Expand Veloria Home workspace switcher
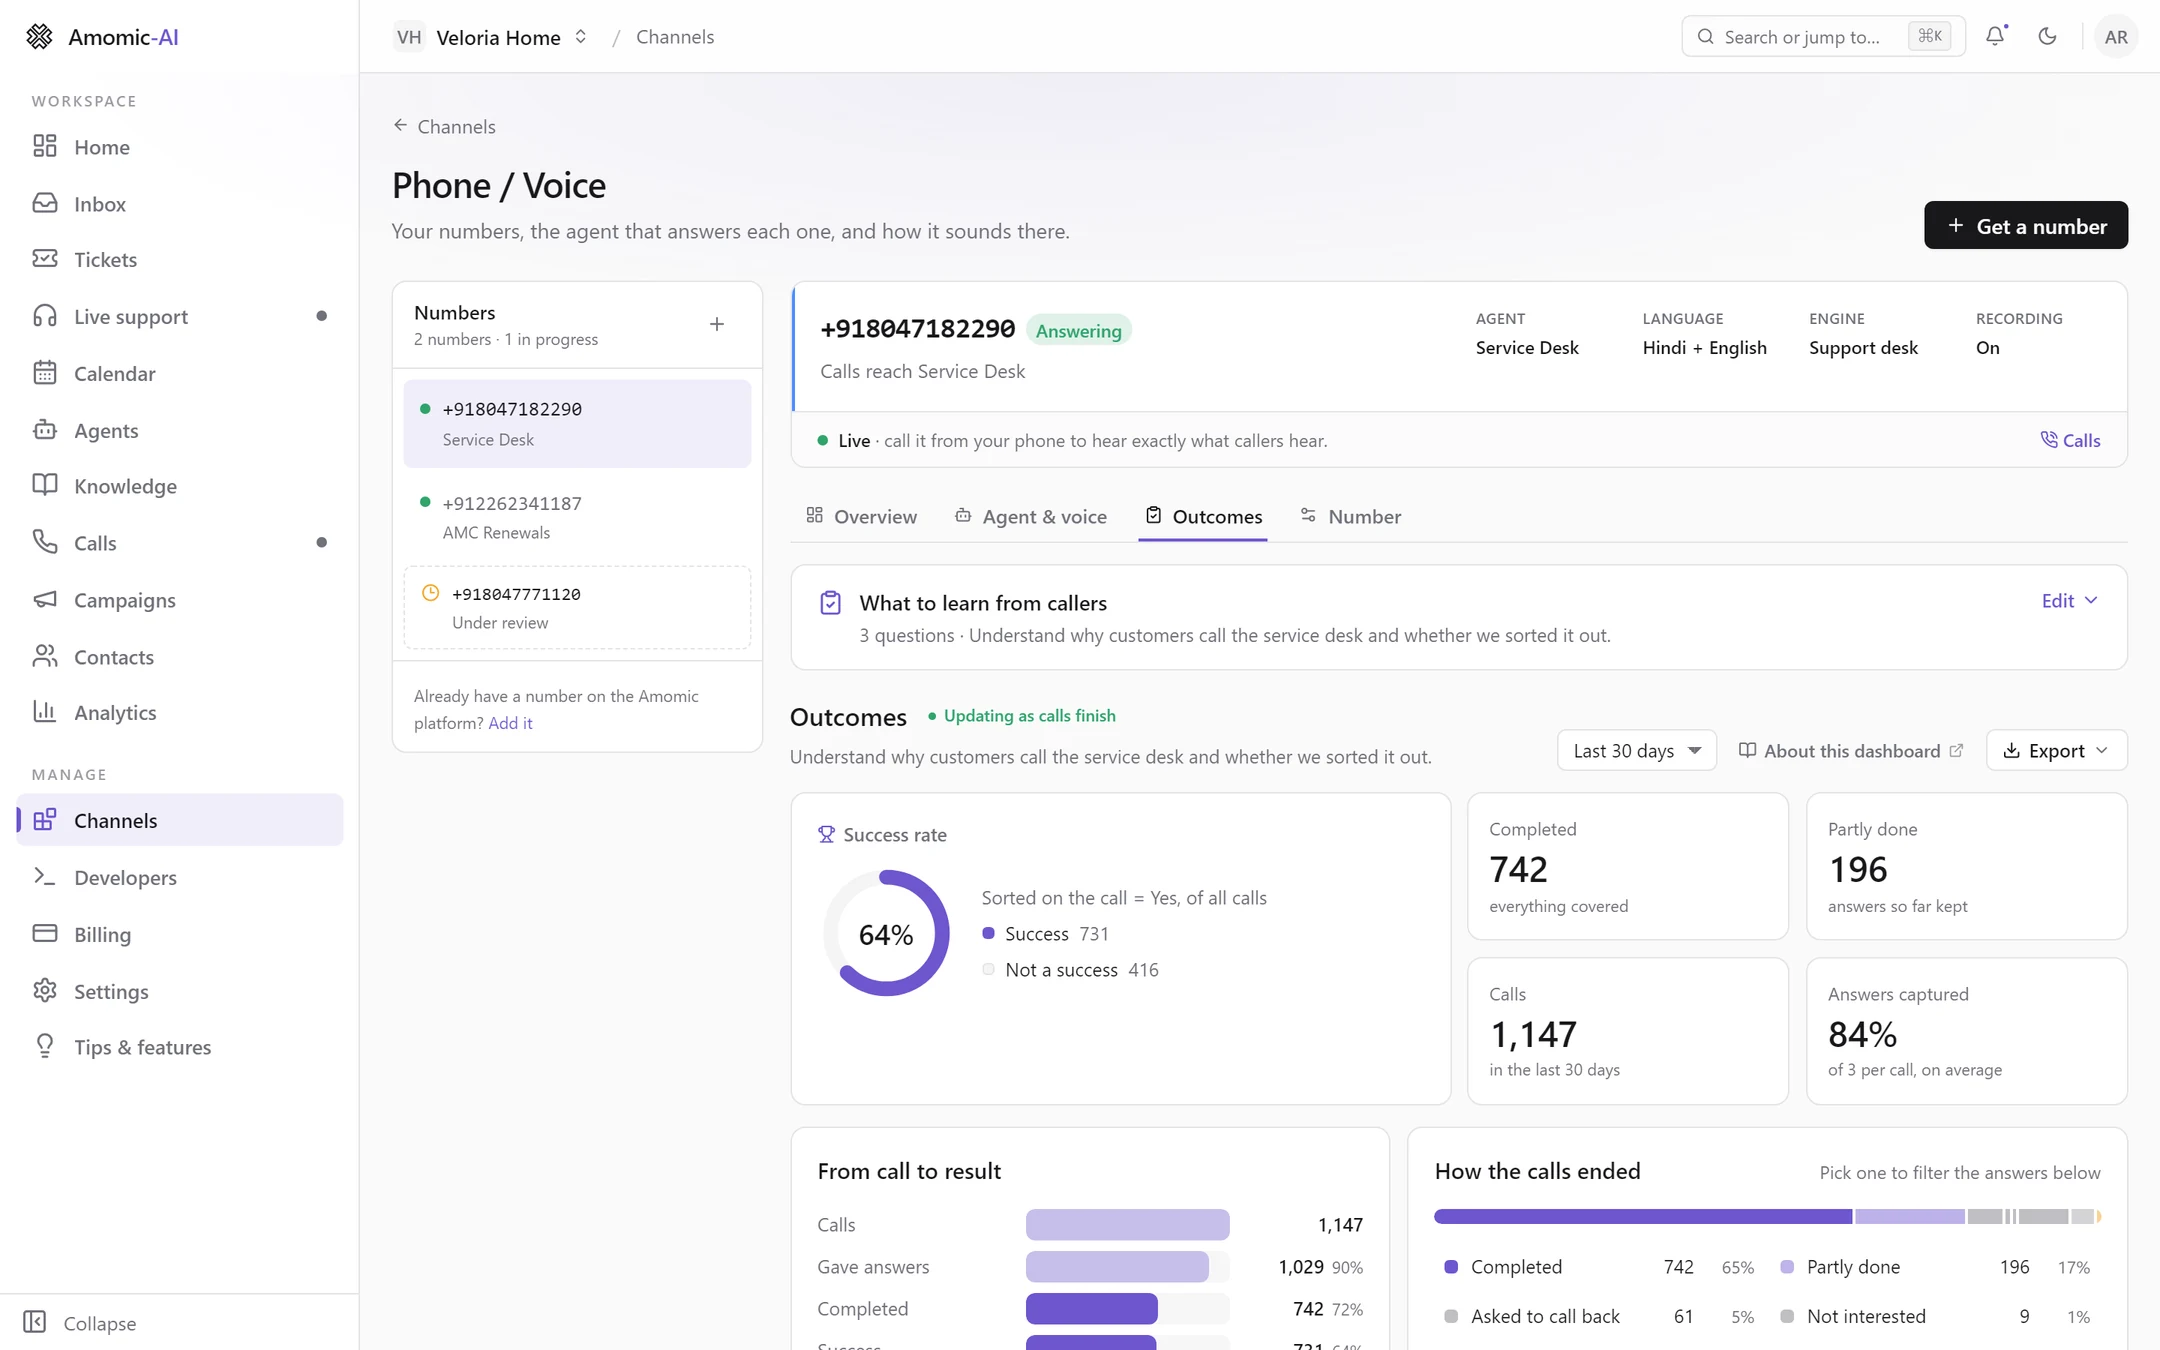 coord(491,37)
